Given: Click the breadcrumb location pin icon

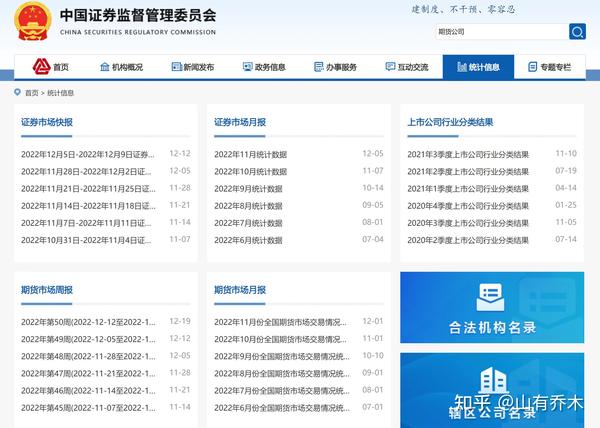Looking at the screenshot, I should 17,92.
